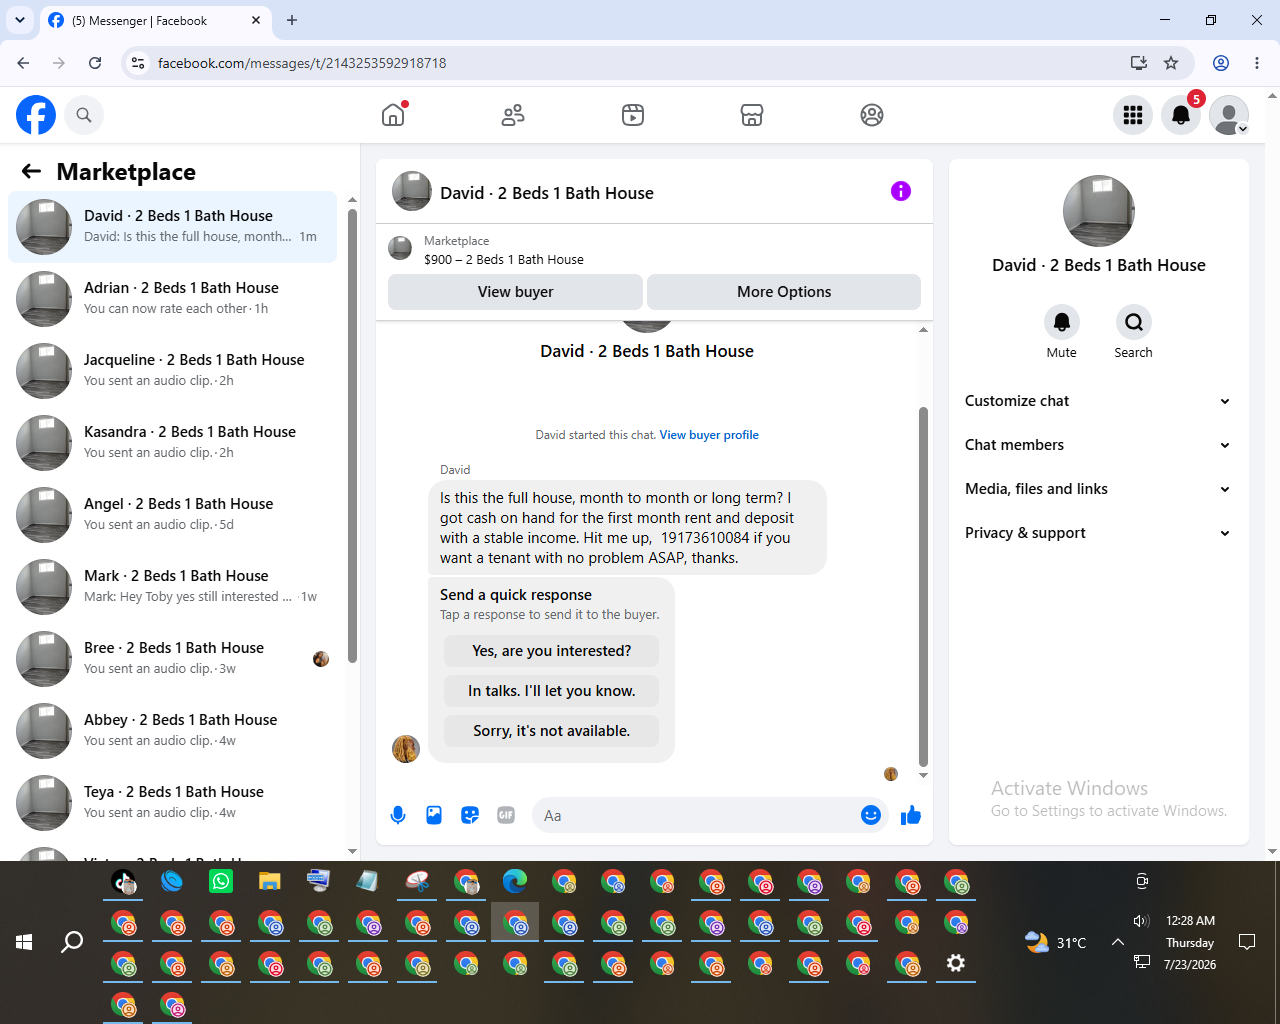Go to the Facebook Home feed icon
This screenshot has width=1280, height=1024.
[393, 115]
